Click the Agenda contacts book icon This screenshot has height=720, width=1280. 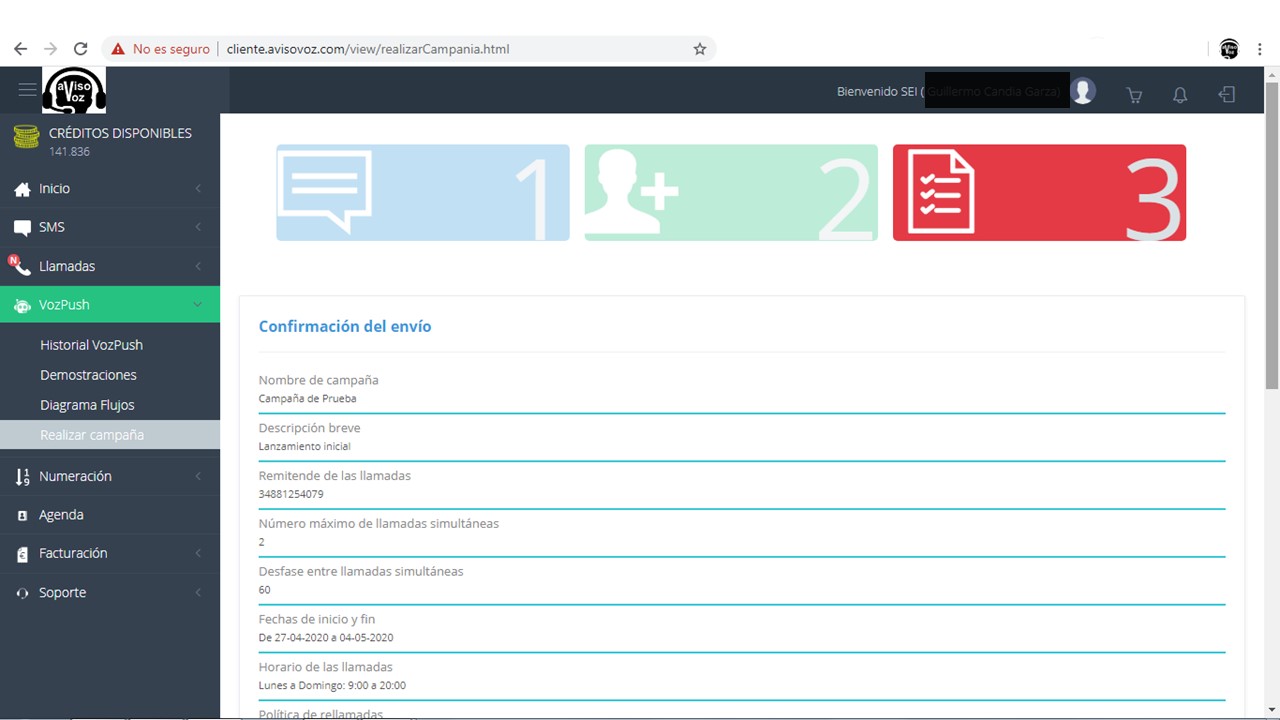22,516
